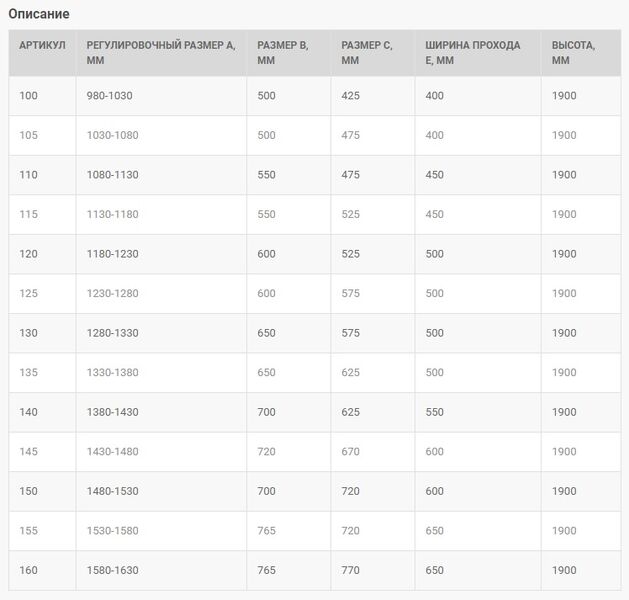Image resolution: width=629 pixels, height=600 pixels.
Task: Click the 1180-1230 range value
Action: pos(113,254)
